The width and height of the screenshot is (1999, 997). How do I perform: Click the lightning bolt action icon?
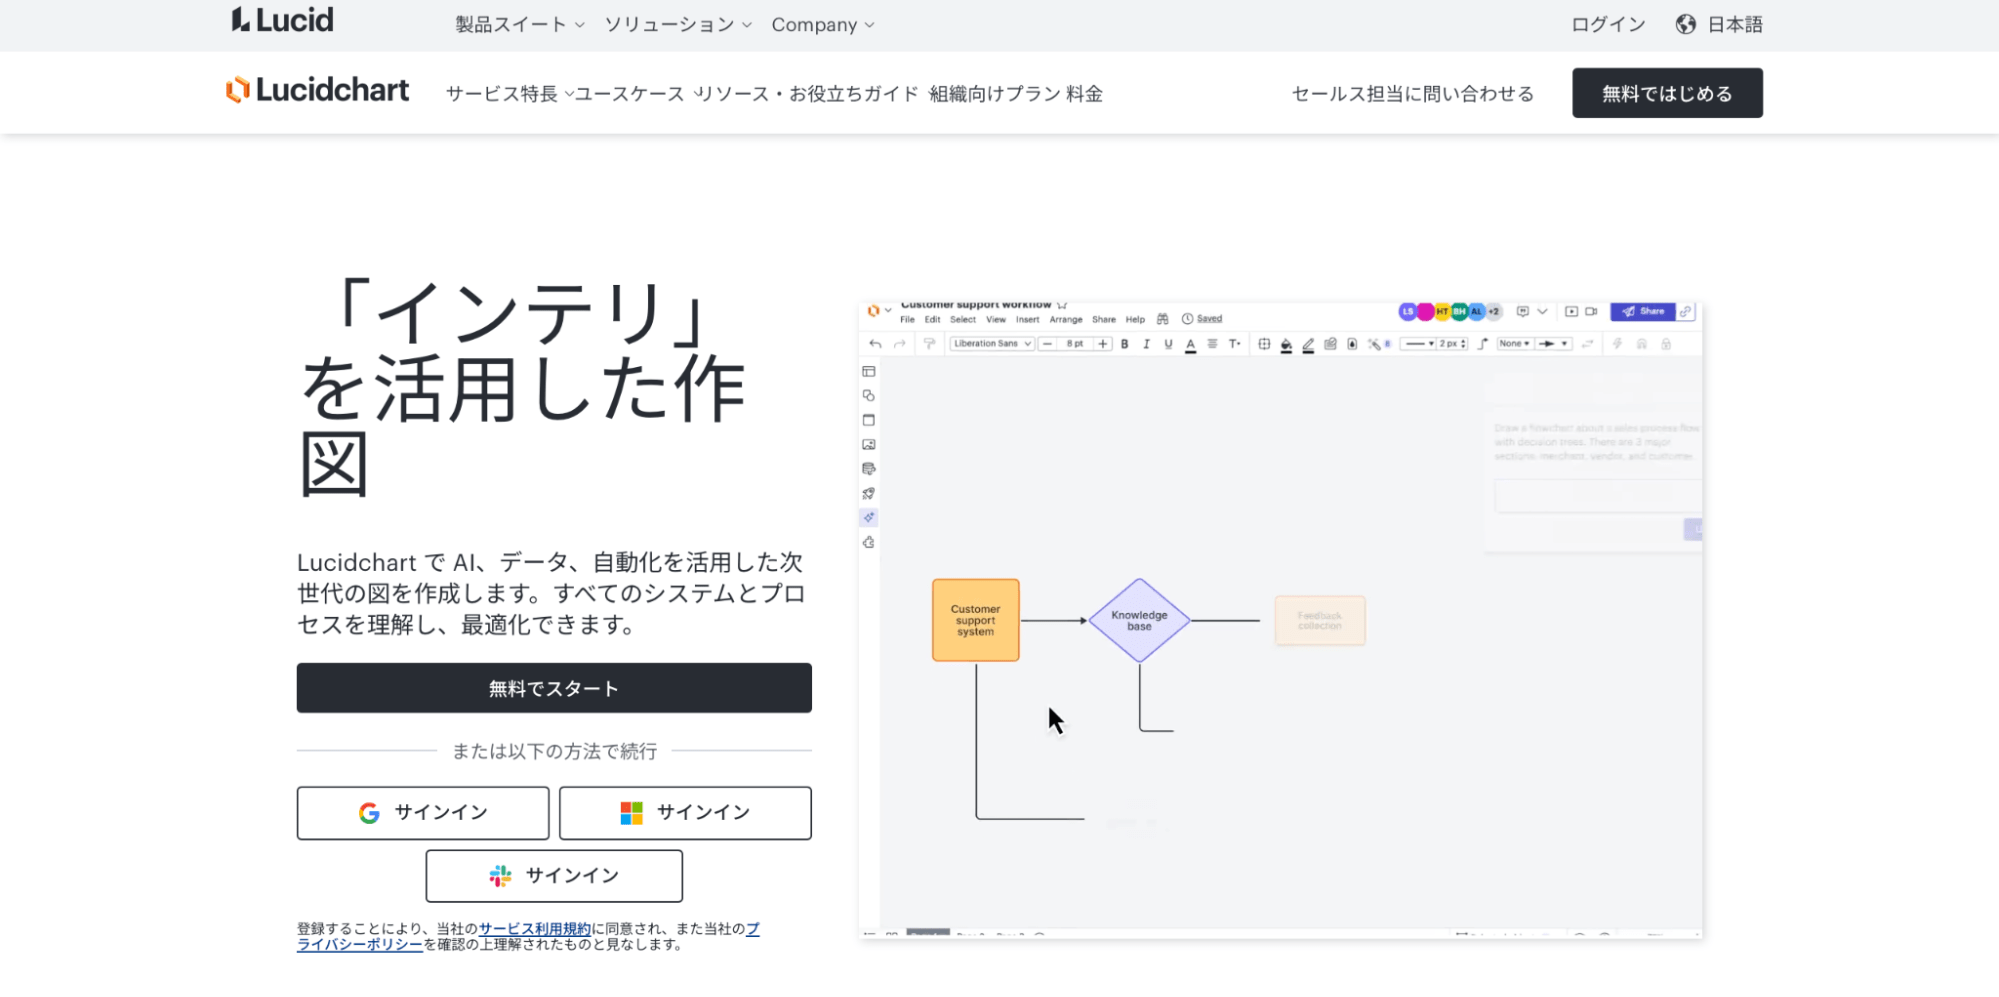coord(1617,344)
